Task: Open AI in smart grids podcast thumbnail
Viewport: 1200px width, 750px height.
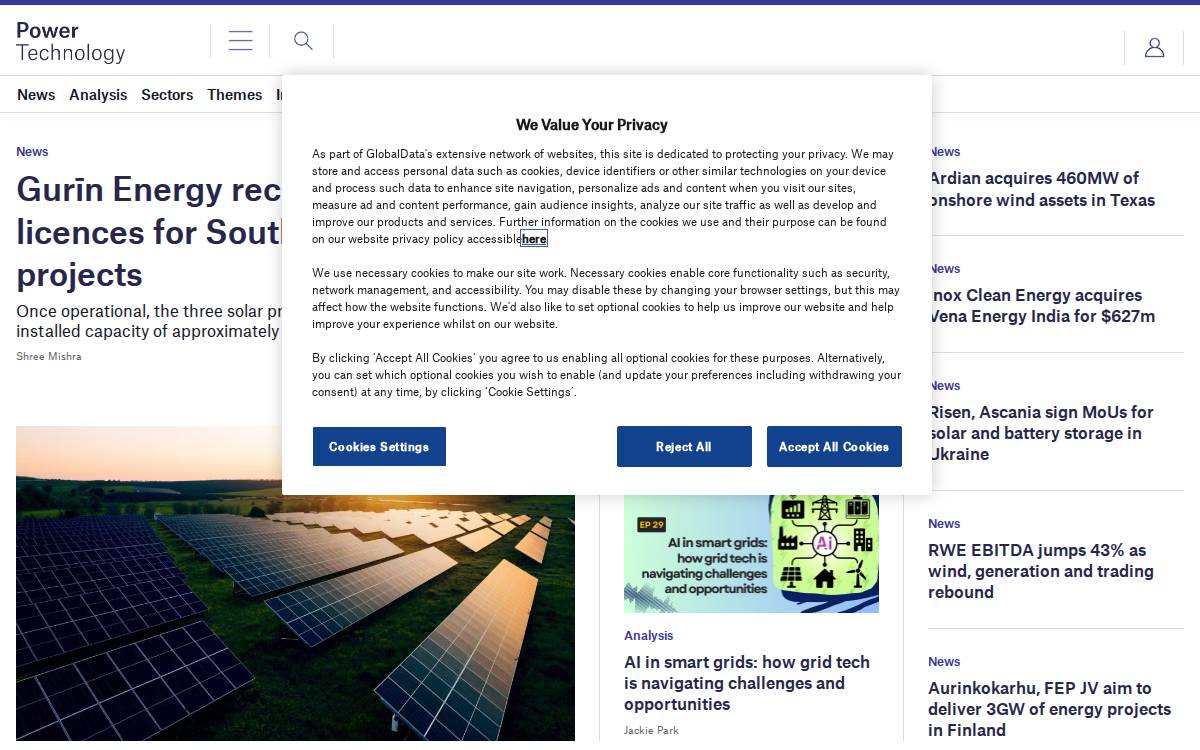Action: pos(751,553)
